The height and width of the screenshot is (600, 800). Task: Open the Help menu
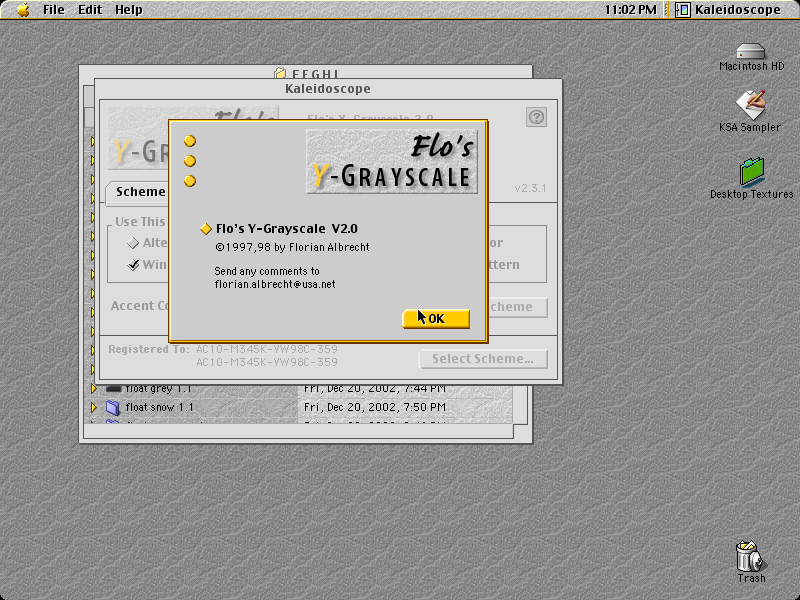[x=129, y=10]
